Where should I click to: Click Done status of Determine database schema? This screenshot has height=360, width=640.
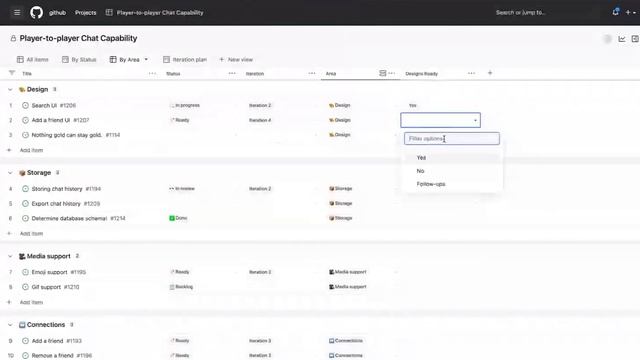click(x=178, y=218)
